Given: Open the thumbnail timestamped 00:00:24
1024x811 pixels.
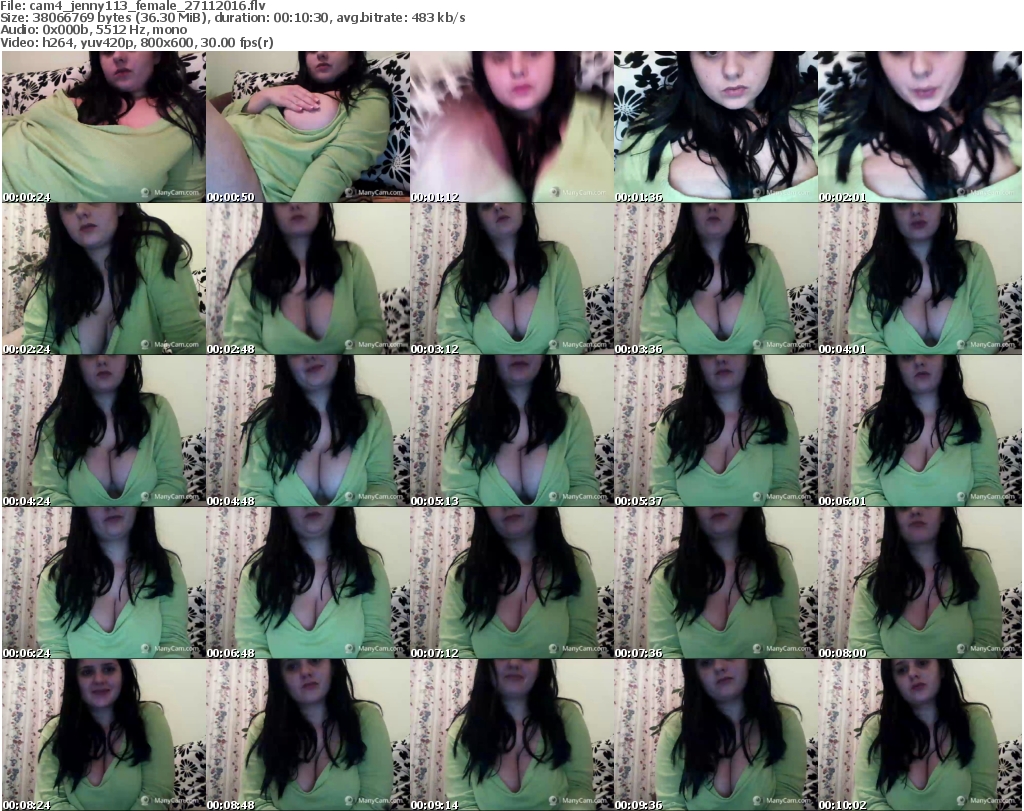Looking at the screenshot, I should 104,127.
